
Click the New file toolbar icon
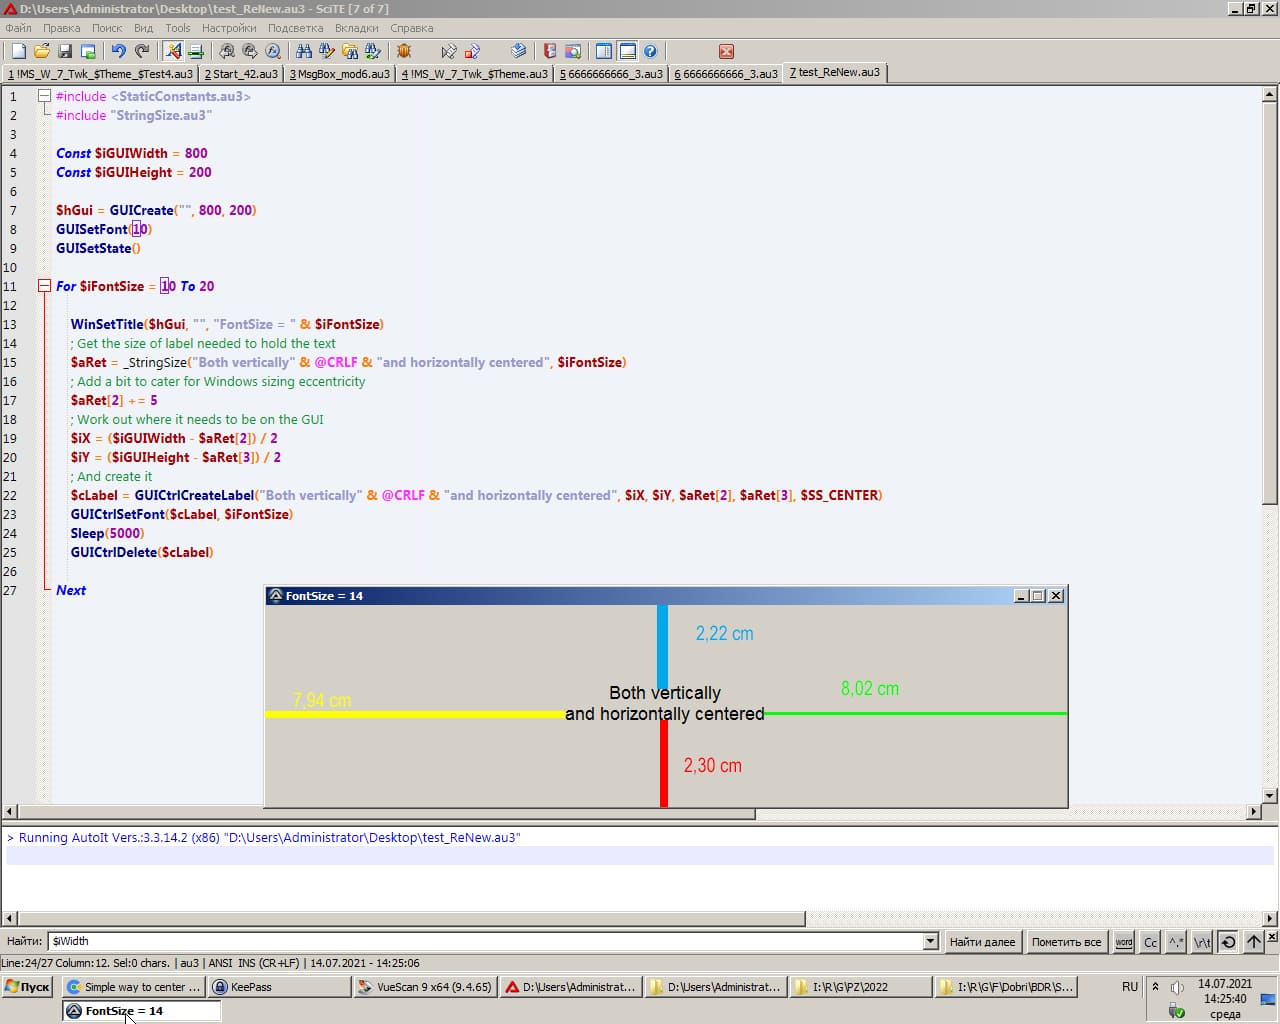click(x=18, y=51)
